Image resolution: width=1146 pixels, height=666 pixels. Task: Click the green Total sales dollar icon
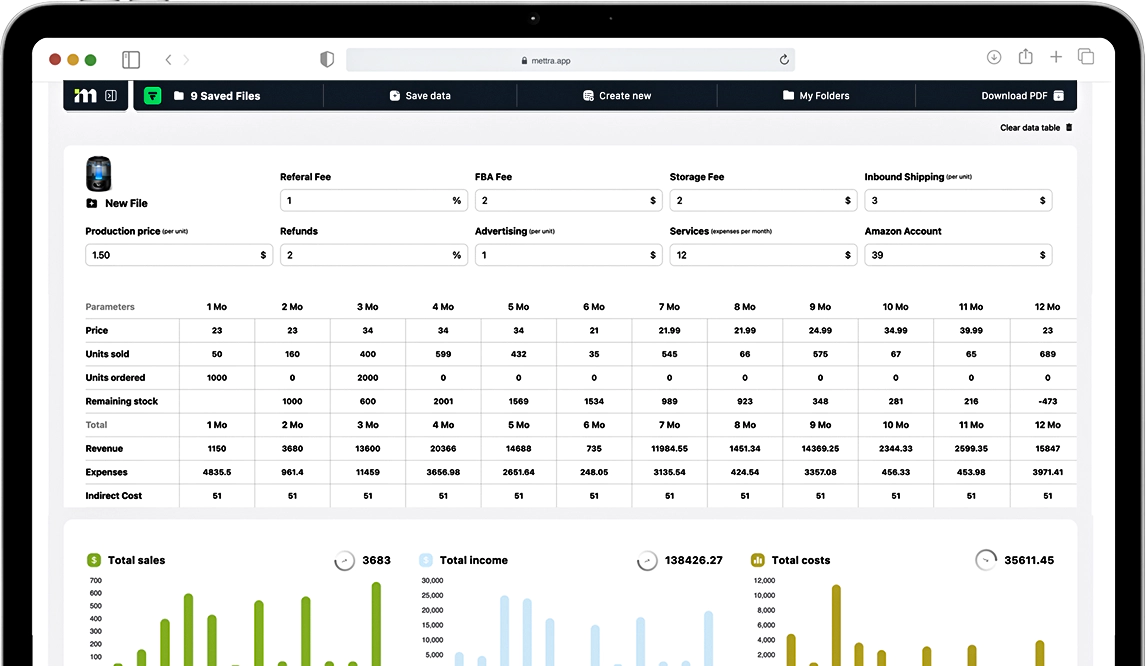tap(94, 560)
